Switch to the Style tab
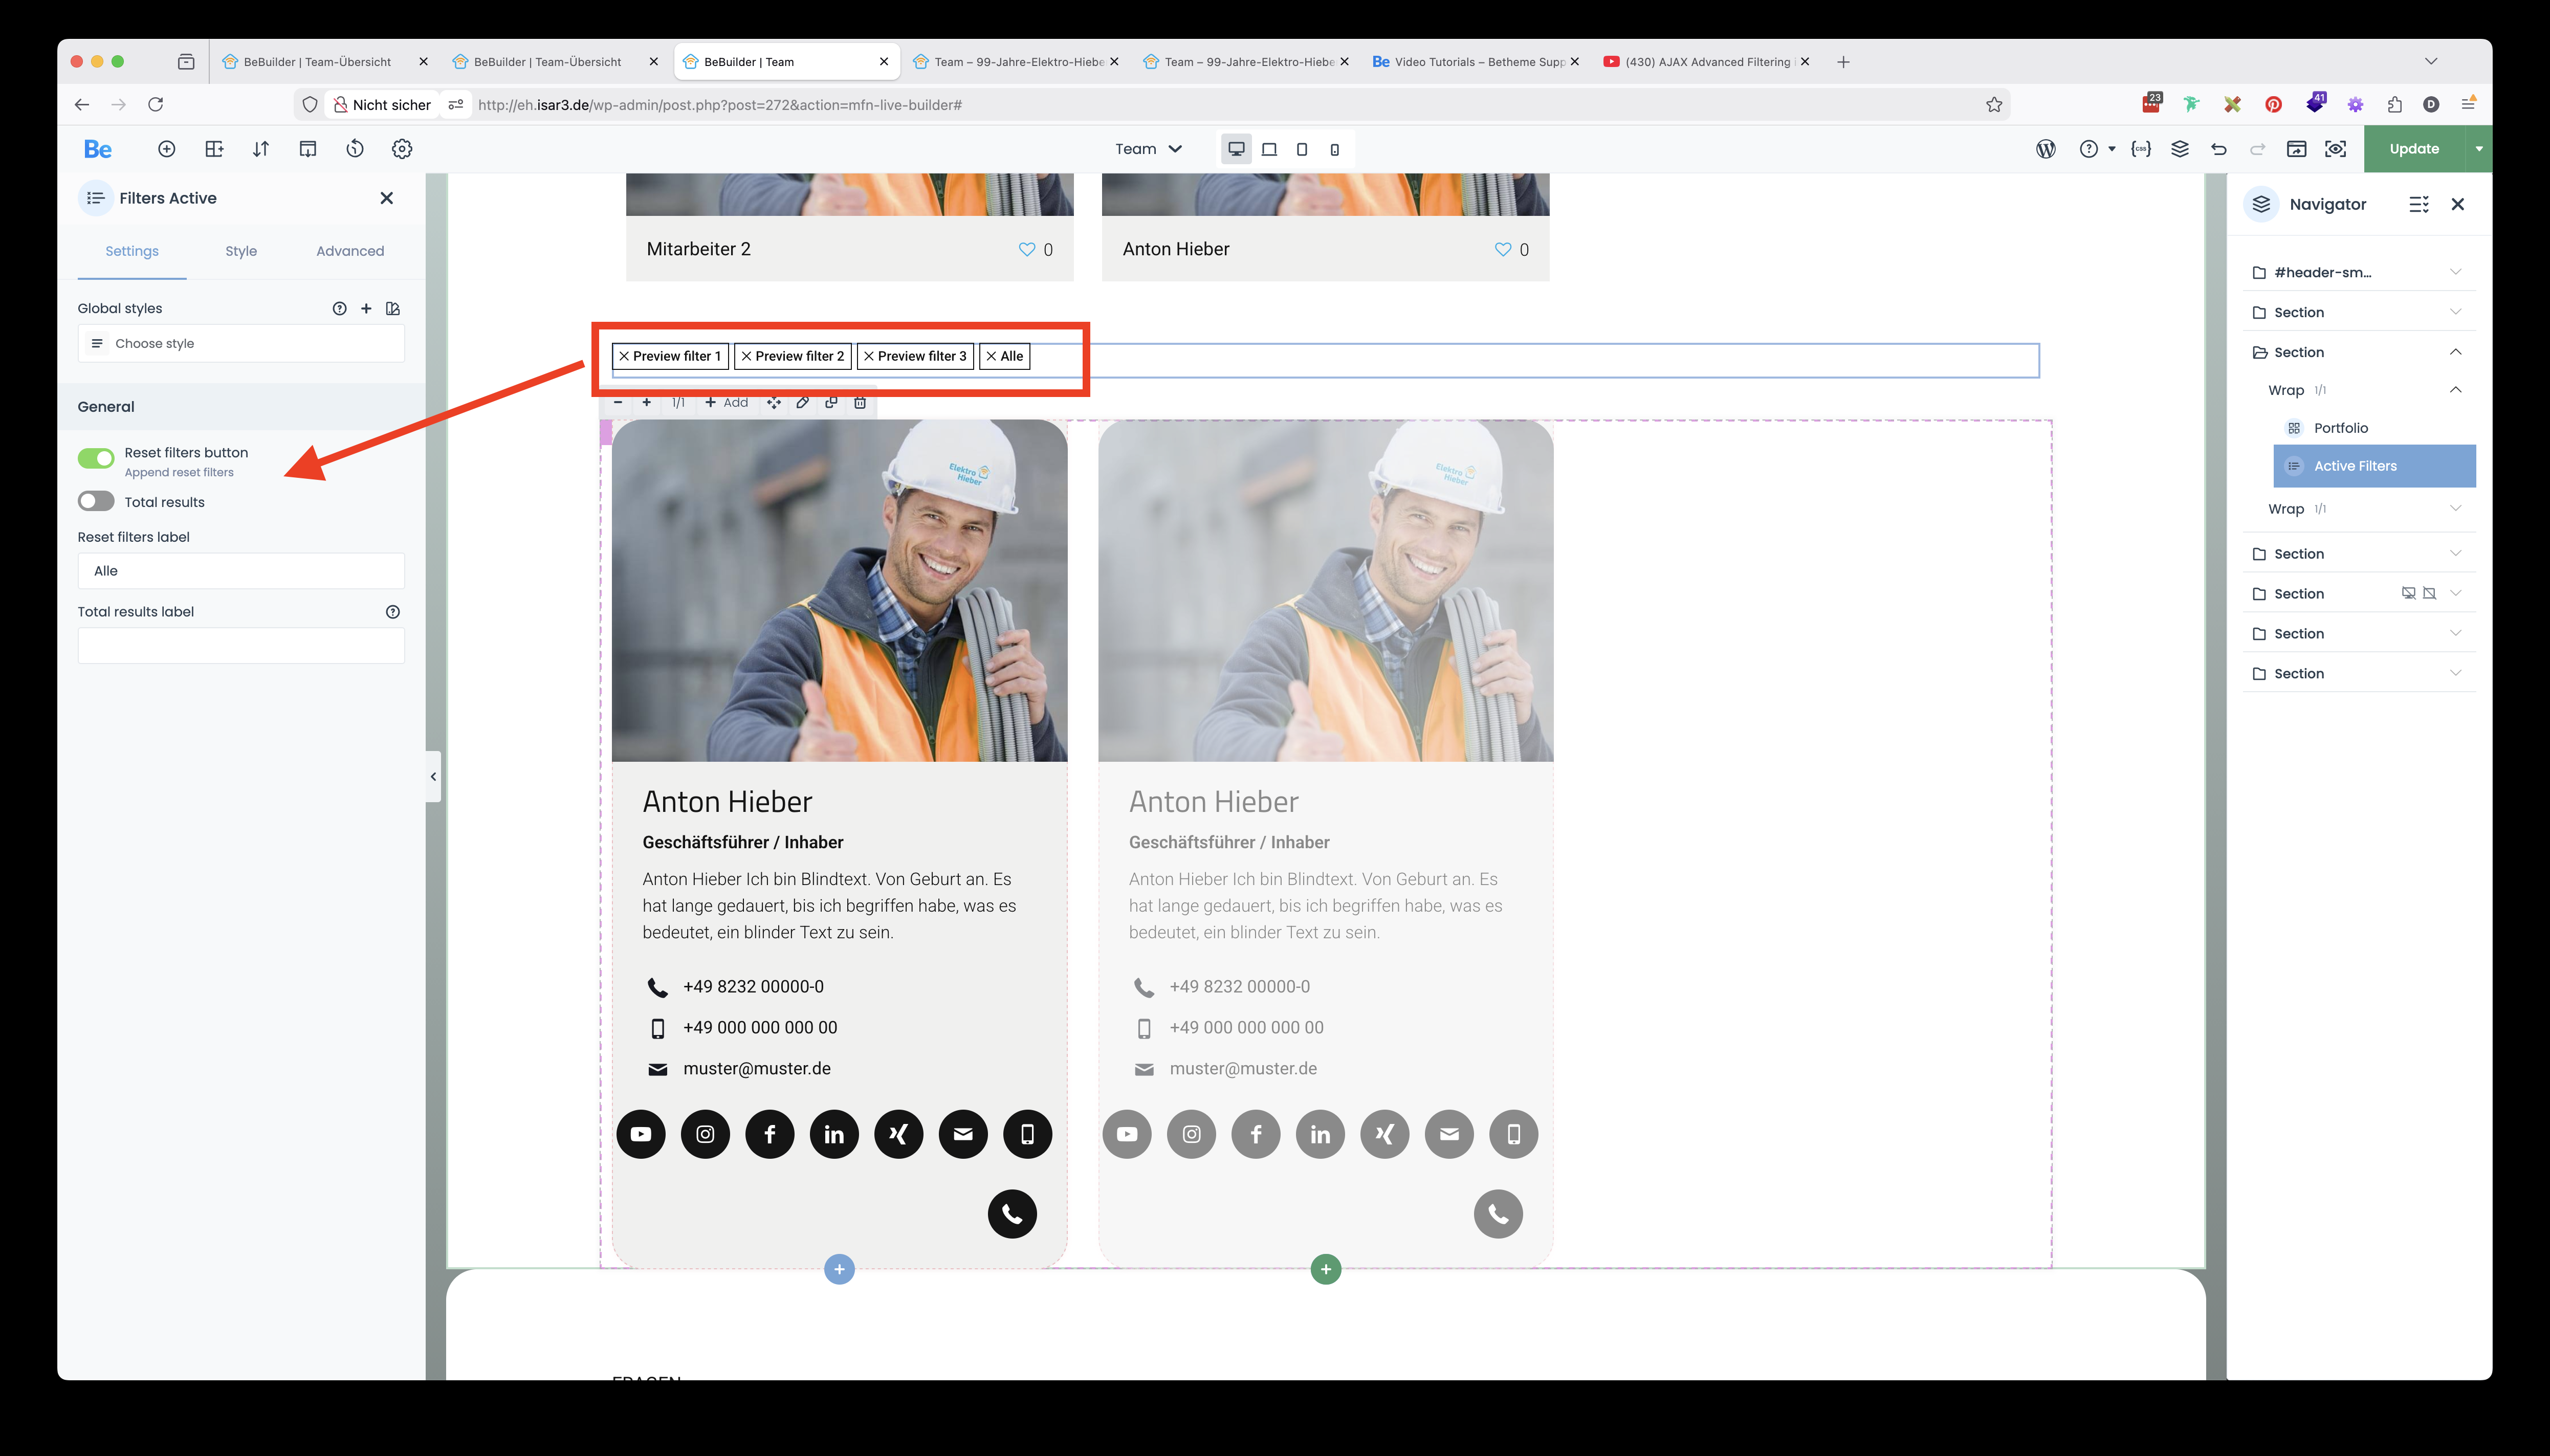The height and width of the screenshot is (1456, 2550). (x=241, y=251)
